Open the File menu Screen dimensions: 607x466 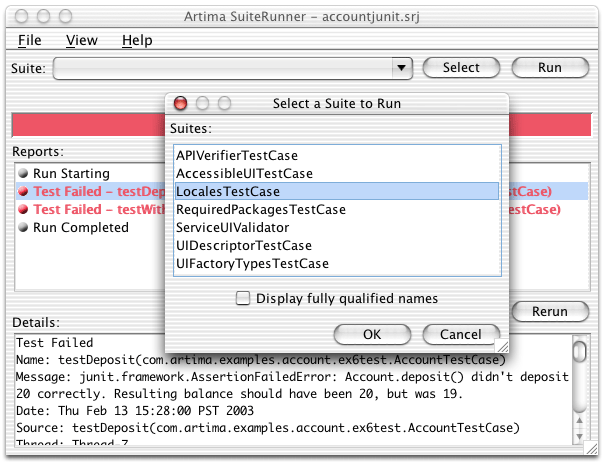[x=30, y=40]
